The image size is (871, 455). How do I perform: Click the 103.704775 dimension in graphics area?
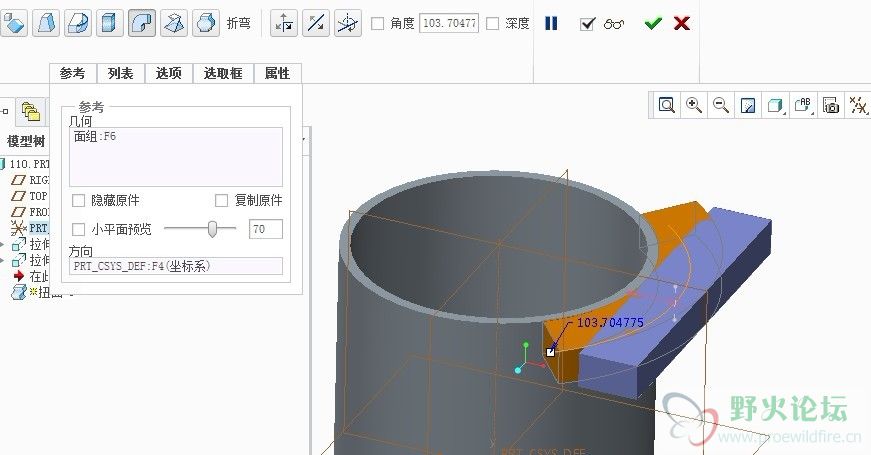[610, 322]
